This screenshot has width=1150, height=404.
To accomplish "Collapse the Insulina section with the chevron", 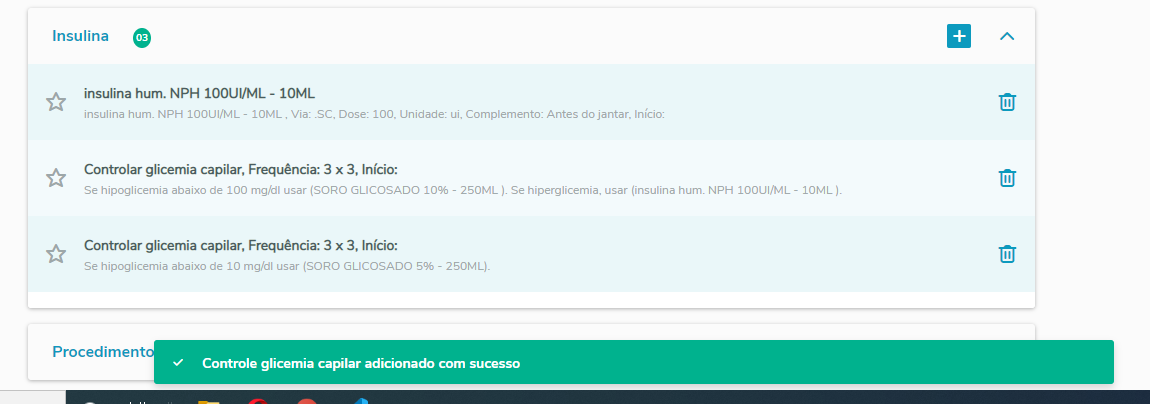I will pos(1007,36).
